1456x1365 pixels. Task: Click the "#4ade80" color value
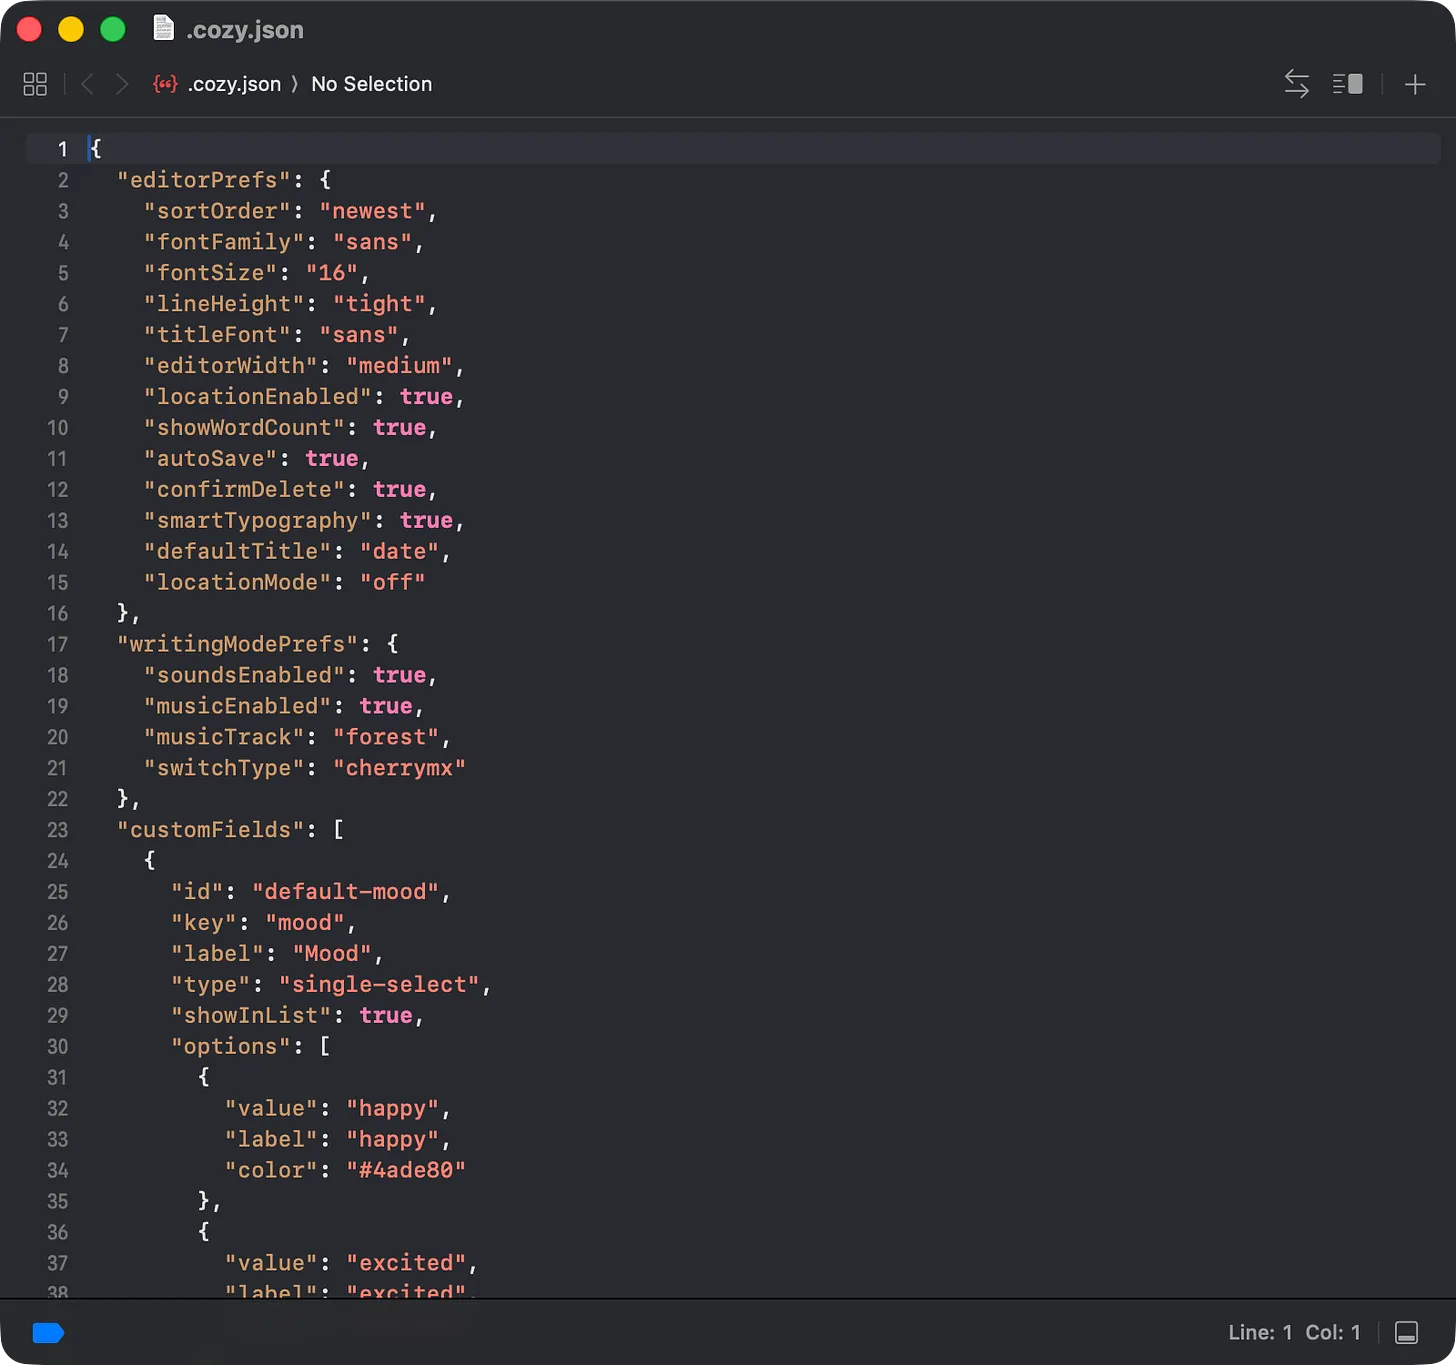(x=406, y=1171)
